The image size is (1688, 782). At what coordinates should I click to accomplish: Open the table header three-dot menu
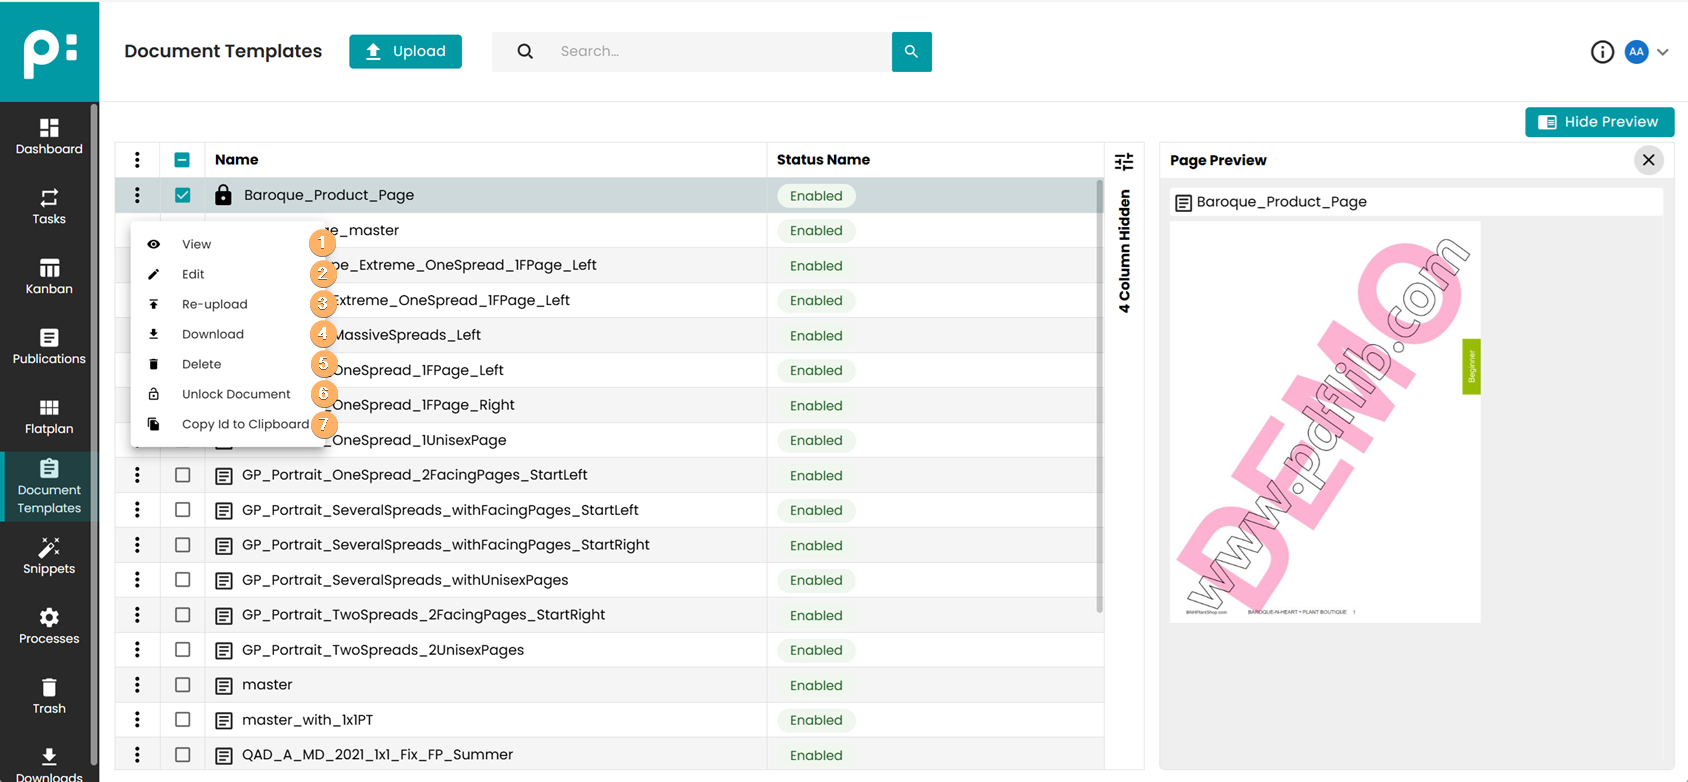click(x=137, y=160)
